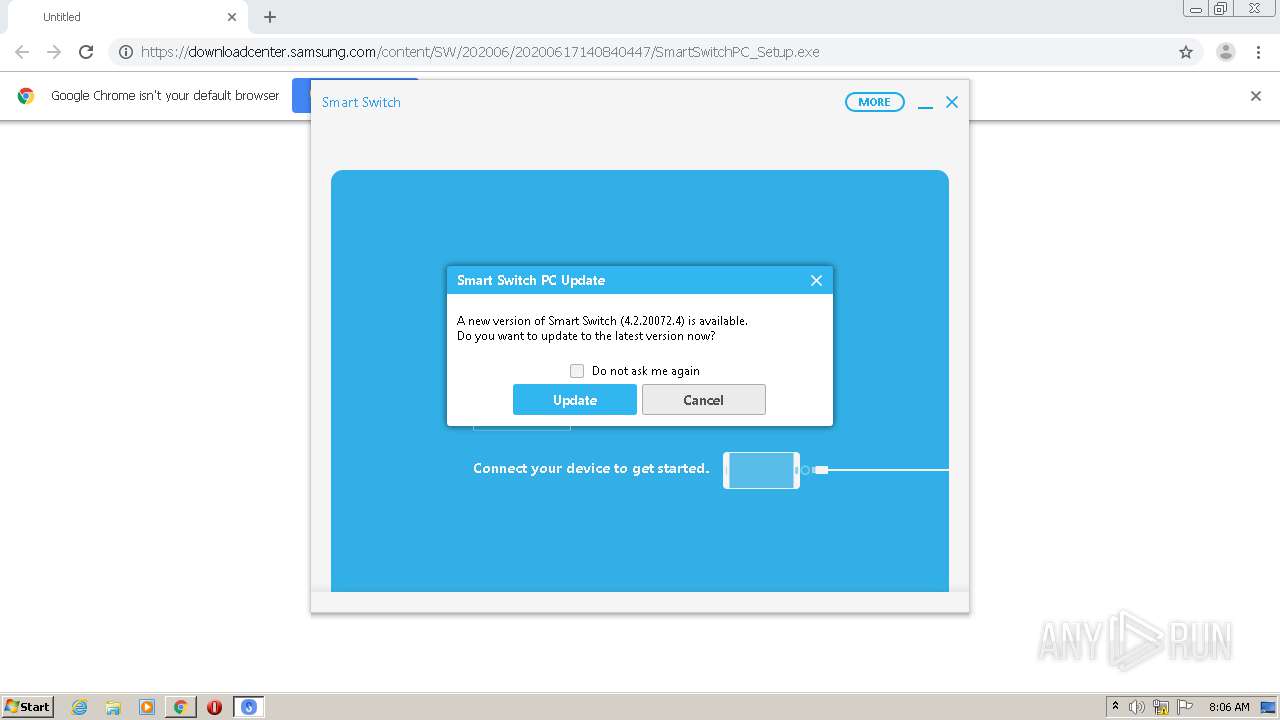This screenshot has height=720, width=1280.
Task: Open a new Chrome tab
Action: 270,17
